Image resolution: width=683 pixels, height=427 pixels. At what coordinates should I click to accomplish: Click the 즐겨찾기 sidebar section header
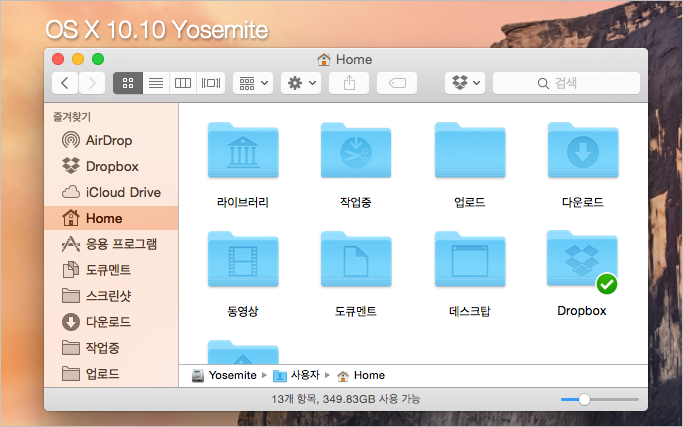pyautogui.click(x=72, y=116)
